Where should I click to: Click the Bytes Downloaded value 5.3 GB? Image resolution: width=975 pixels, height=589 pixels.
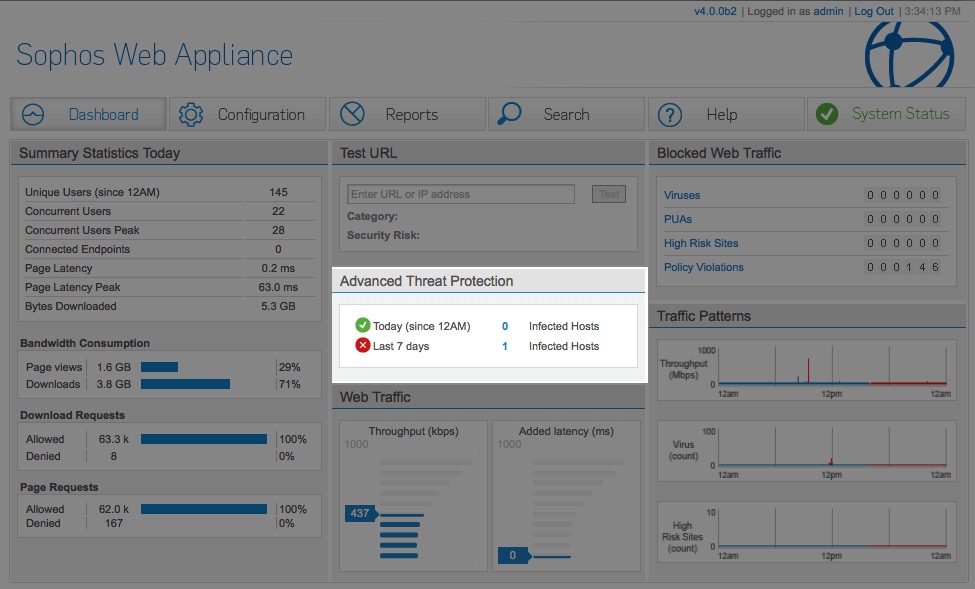click(278, 306)
